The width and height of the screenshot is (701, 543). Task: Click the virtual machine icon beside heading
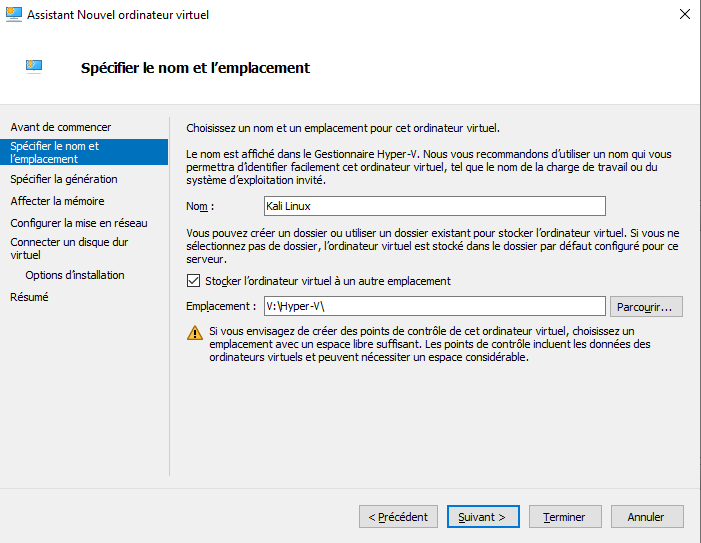pyautogui.click(x=33, y=67)
